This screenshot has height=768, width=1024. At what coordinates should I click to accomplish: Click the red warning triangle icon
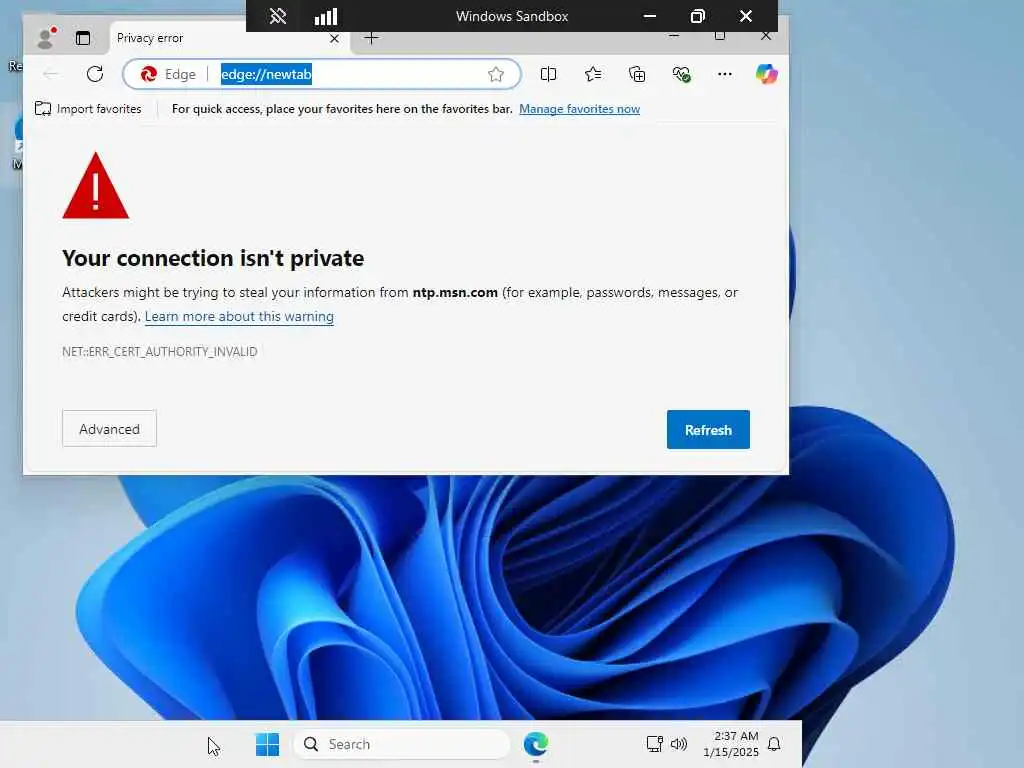coord(95,186)
